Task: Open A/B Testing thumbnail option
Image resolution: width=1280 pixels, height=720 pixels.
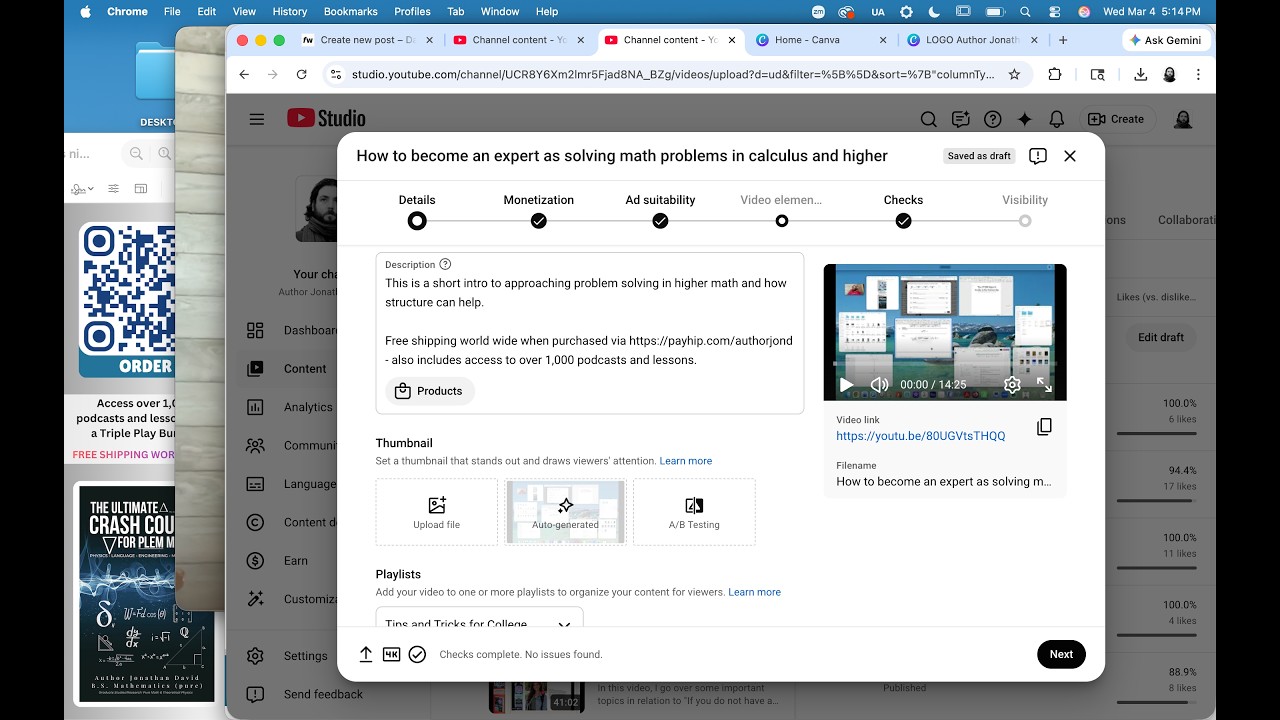Action: (694, 512)
